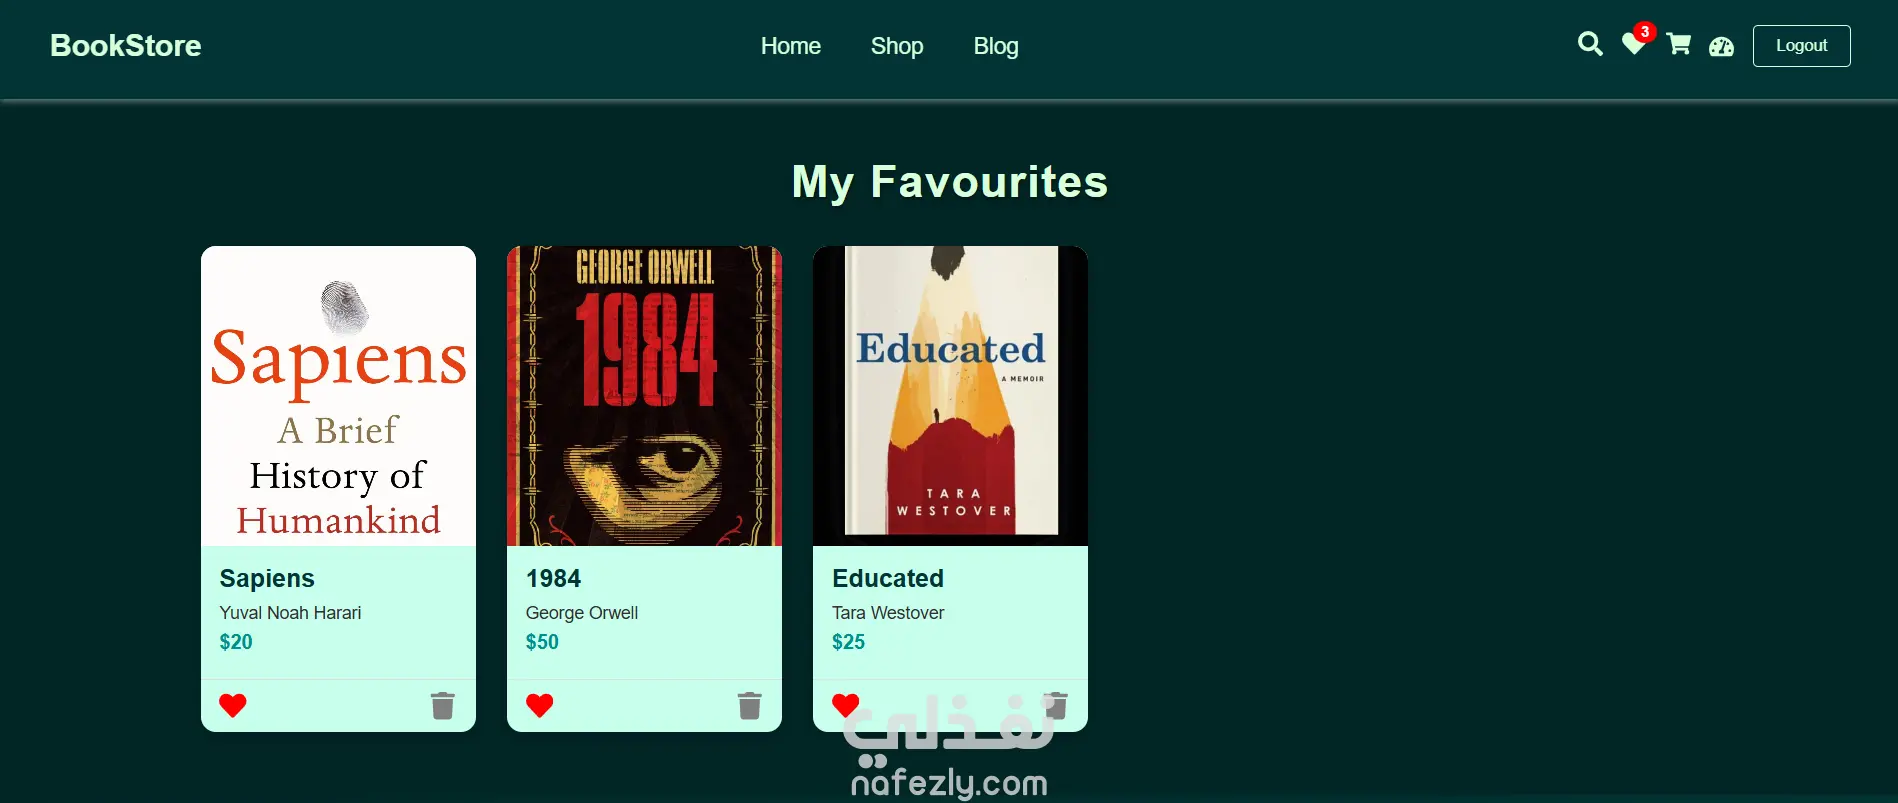The image size is (1898, 803).
Task: Open the shopping cart icon
Action: (1678, 45)
